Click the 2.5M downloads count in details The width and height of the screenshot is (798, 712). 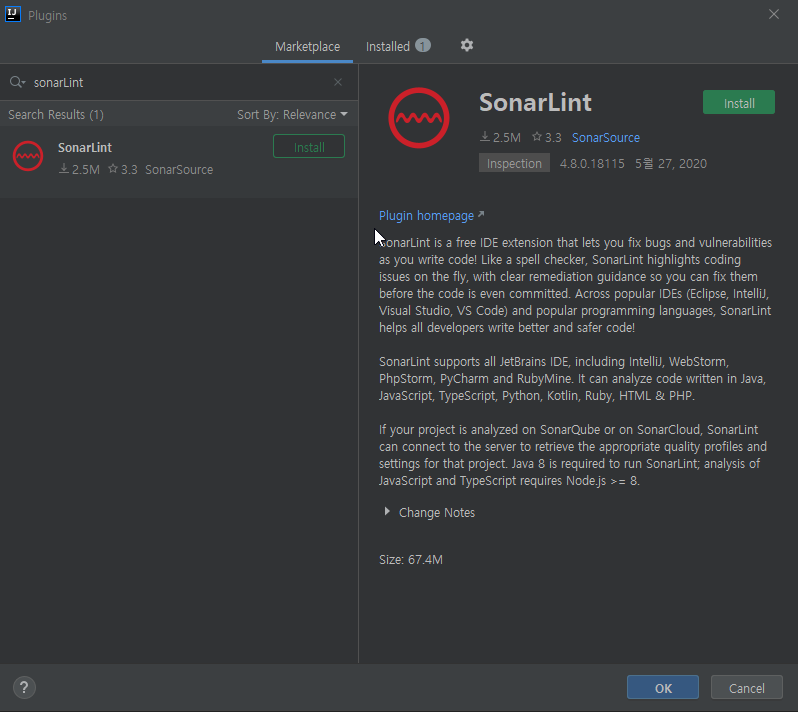500,138
